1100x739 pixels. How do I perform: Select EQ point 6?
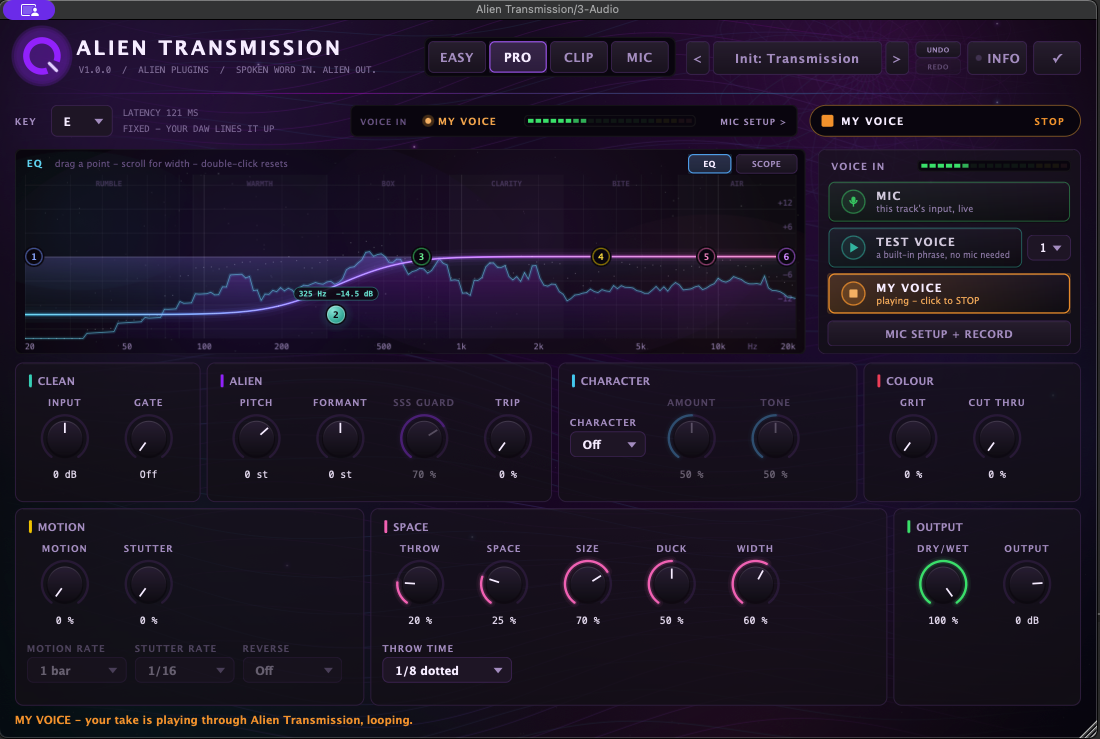coord(786,257)
